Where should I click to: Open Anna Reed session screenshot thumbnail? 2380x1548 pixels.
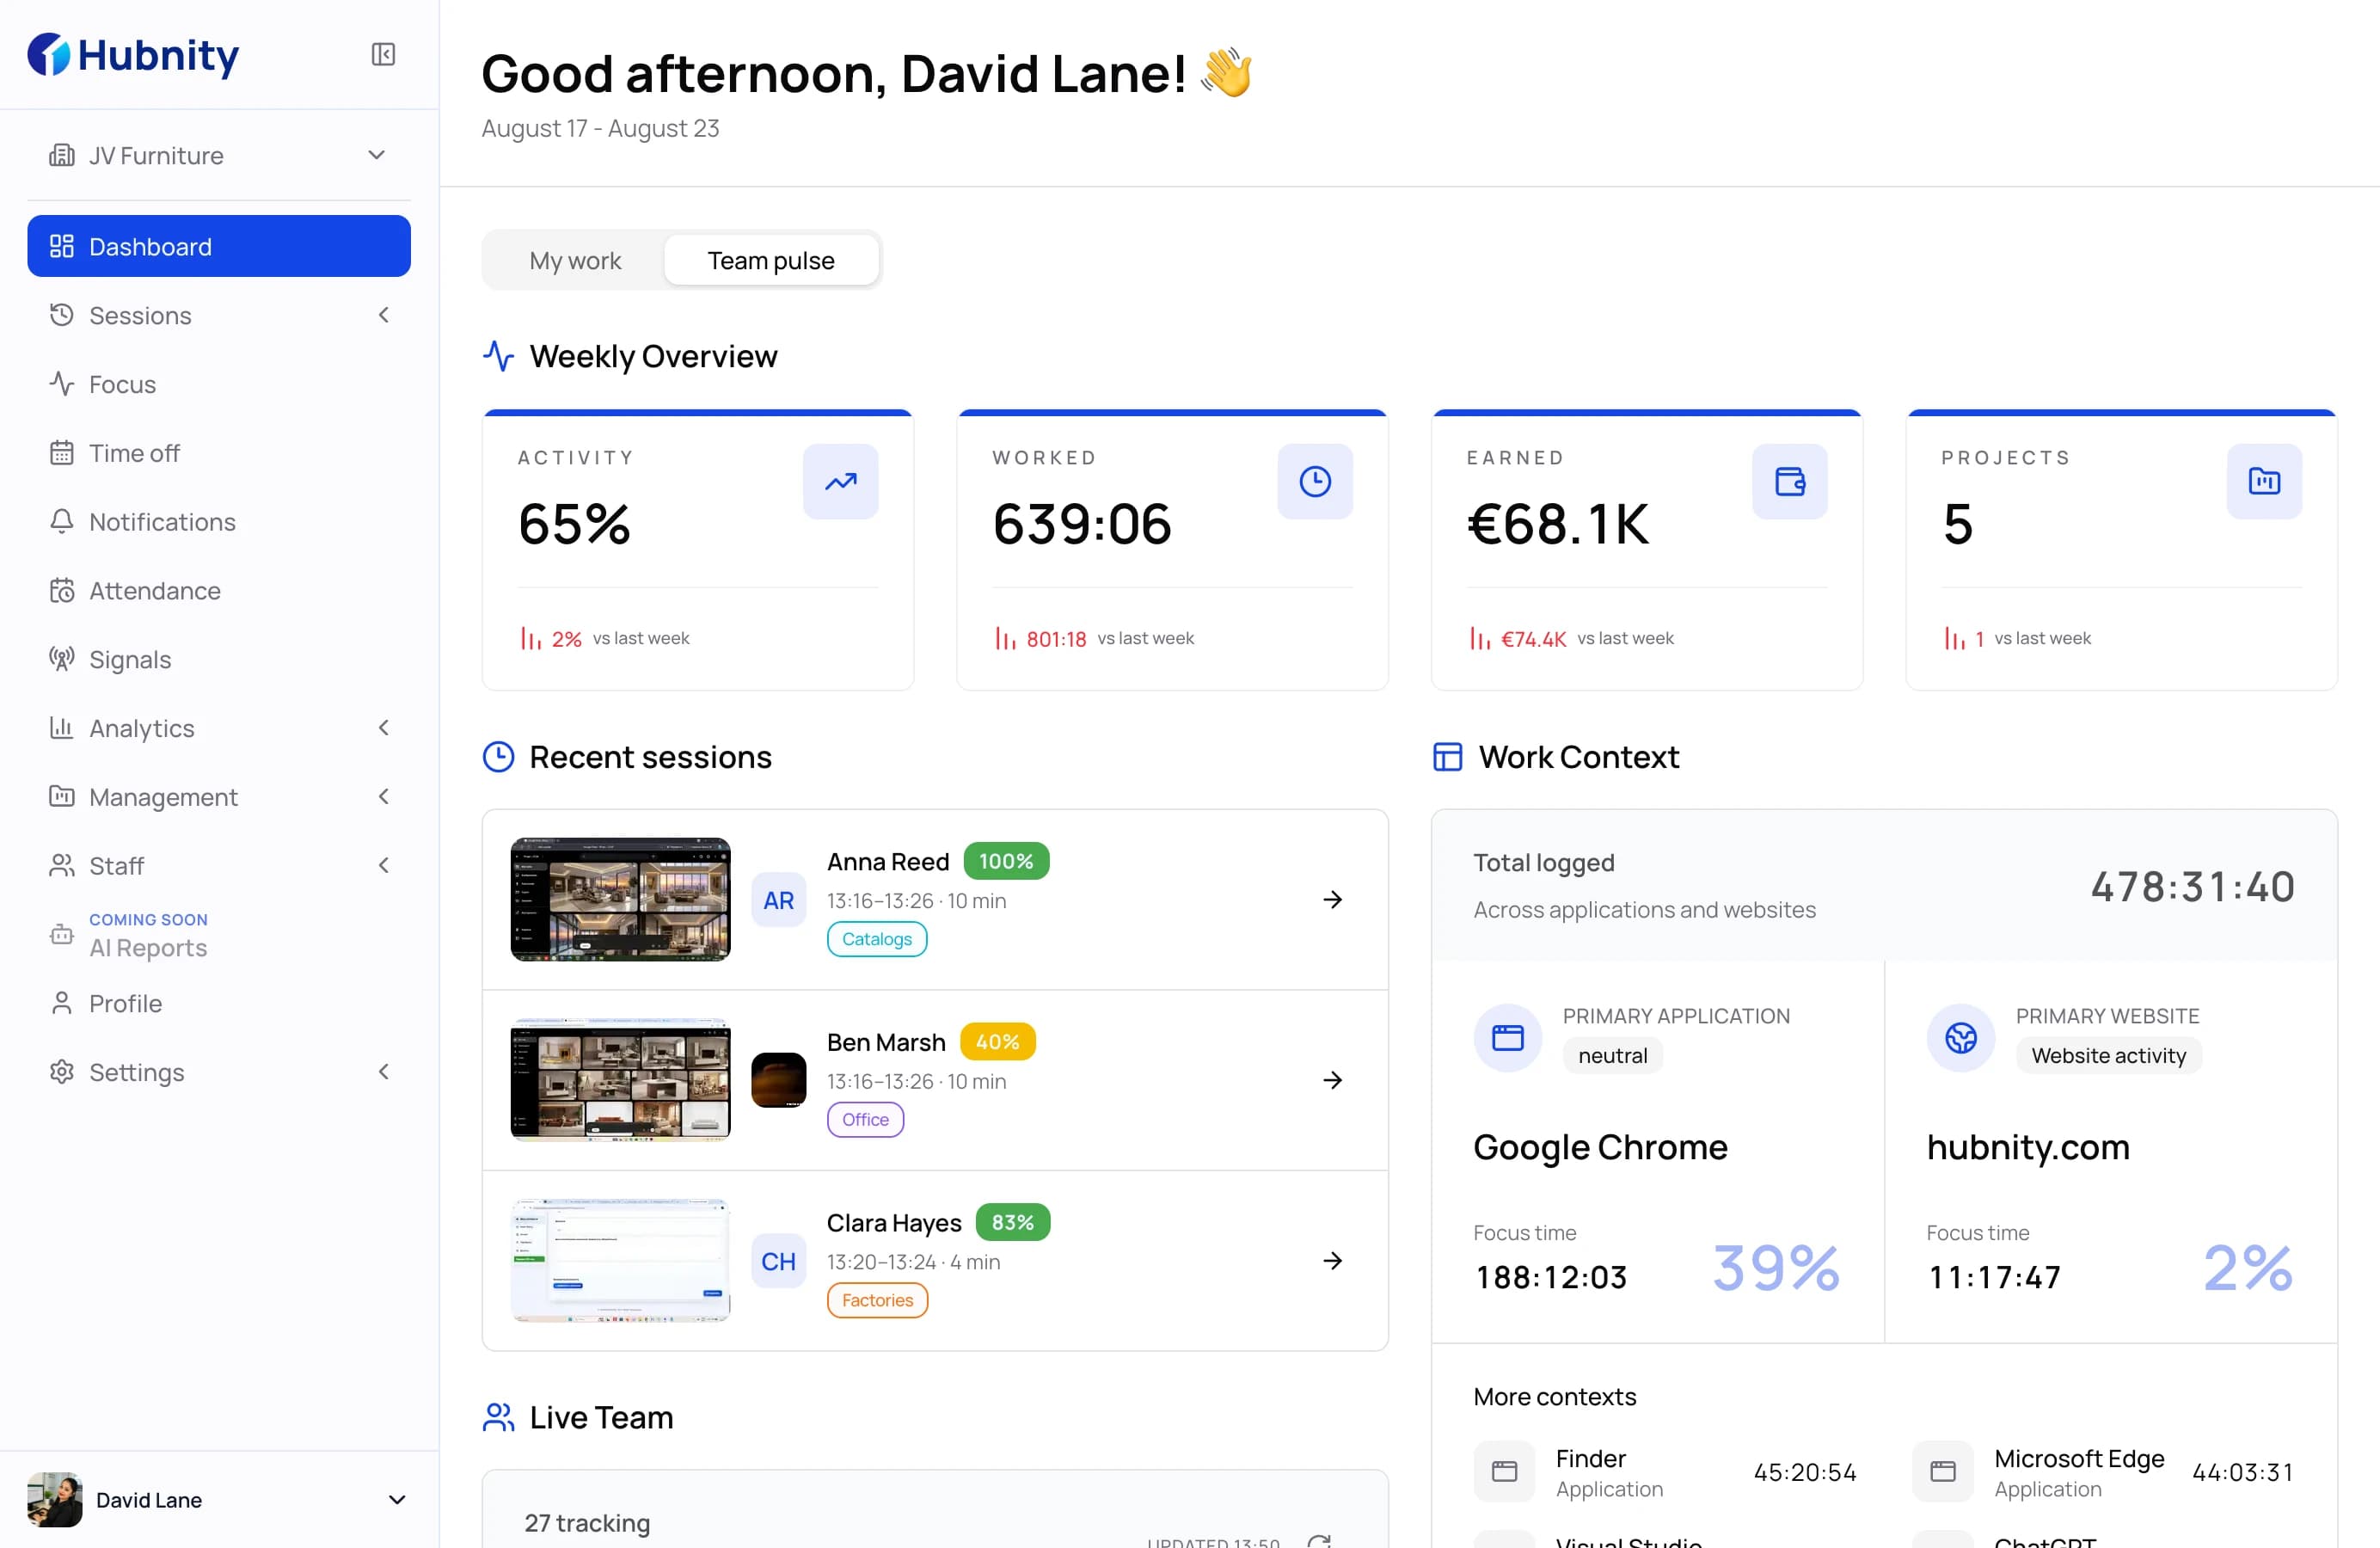pos(620,900)
